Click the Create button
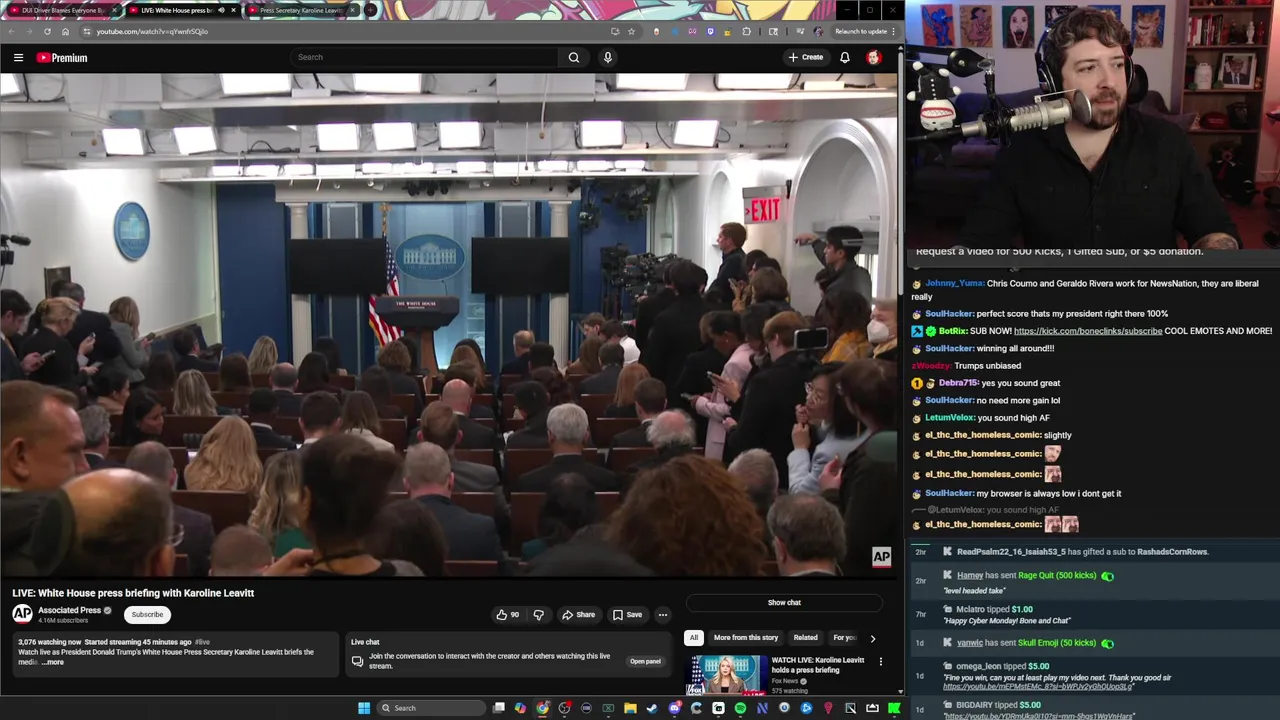 click(x=805, y=57)
